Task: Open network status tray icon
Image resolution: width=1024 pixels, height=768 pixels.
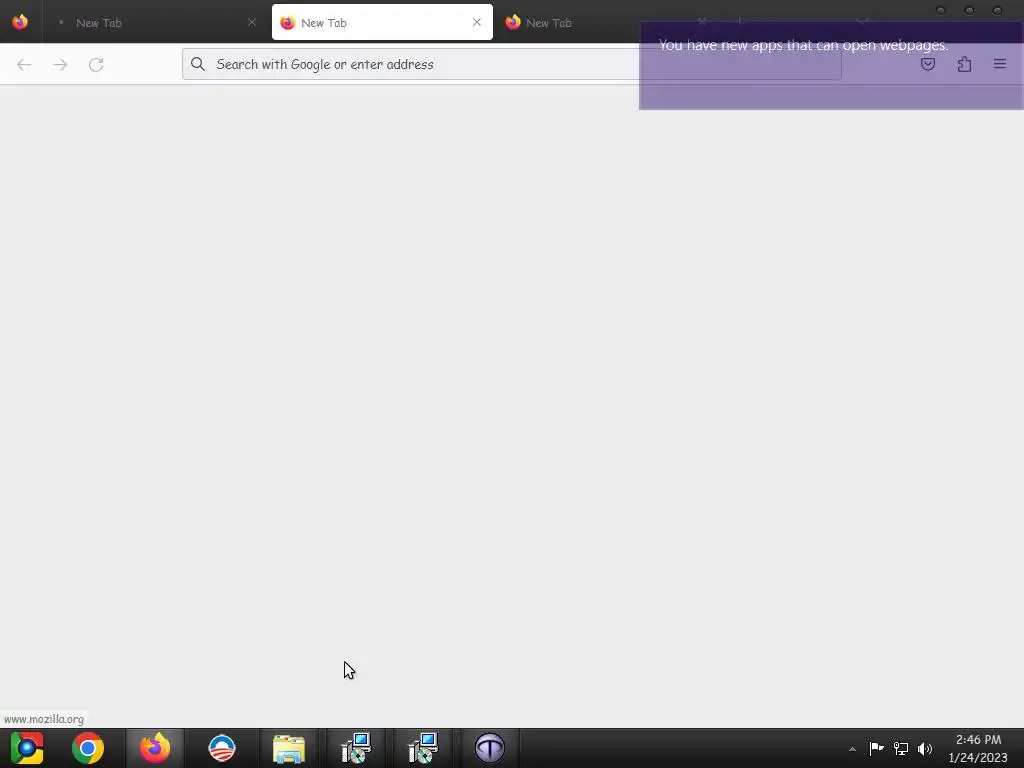Action: 901,748
